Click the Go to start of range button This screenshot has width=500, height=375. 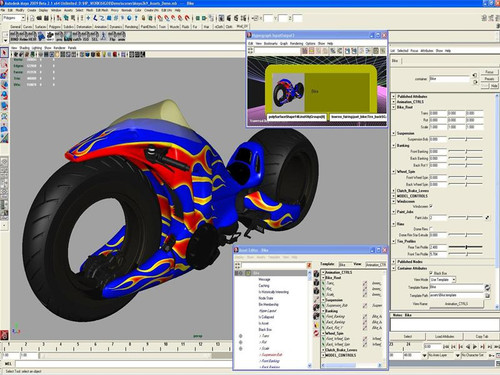pyautogui.click(x=446, y=347)
